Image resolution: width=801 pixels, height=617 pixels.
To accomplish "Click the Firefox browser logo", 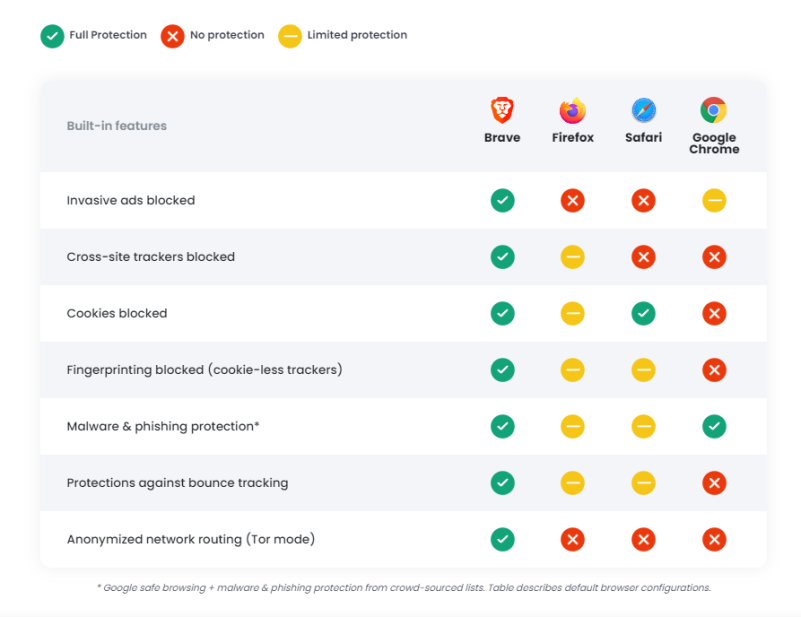I will (573, 110).
